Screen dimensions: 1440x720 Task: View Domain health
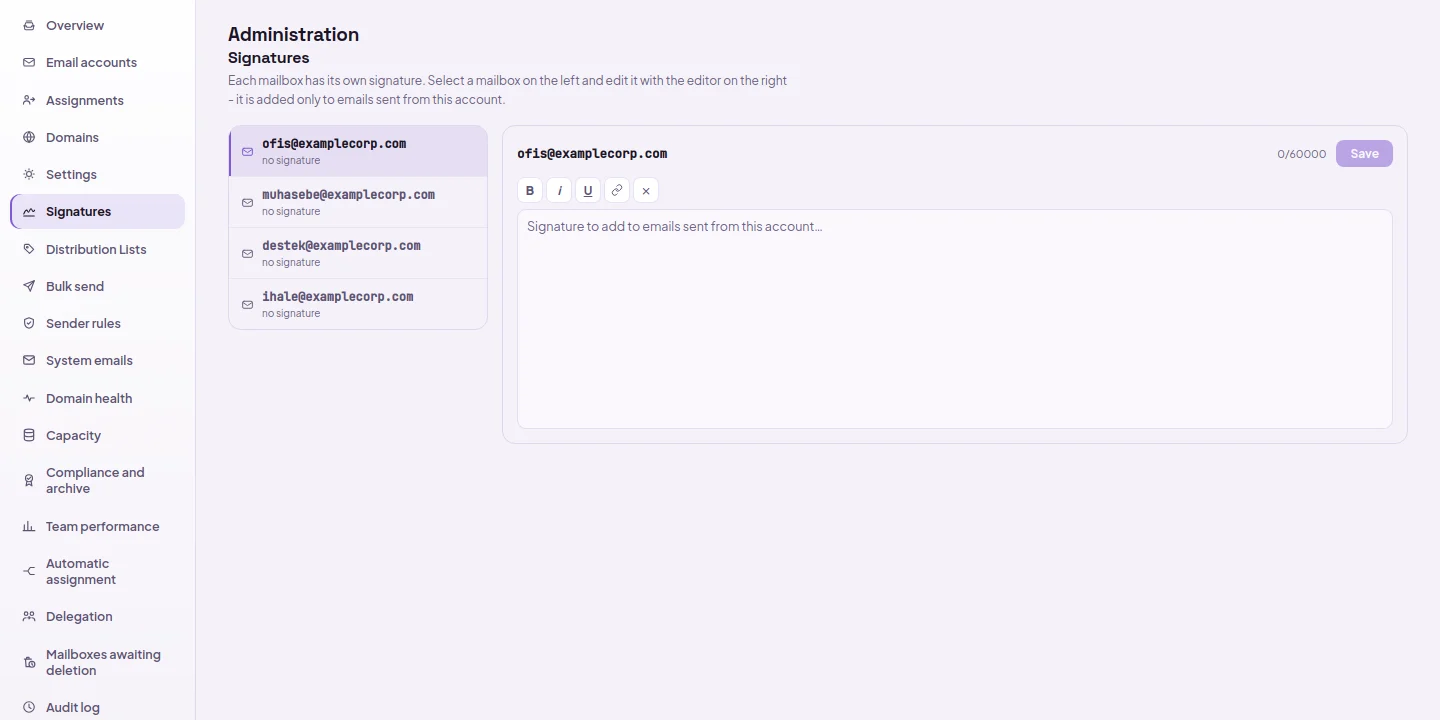tap(98, 398)
